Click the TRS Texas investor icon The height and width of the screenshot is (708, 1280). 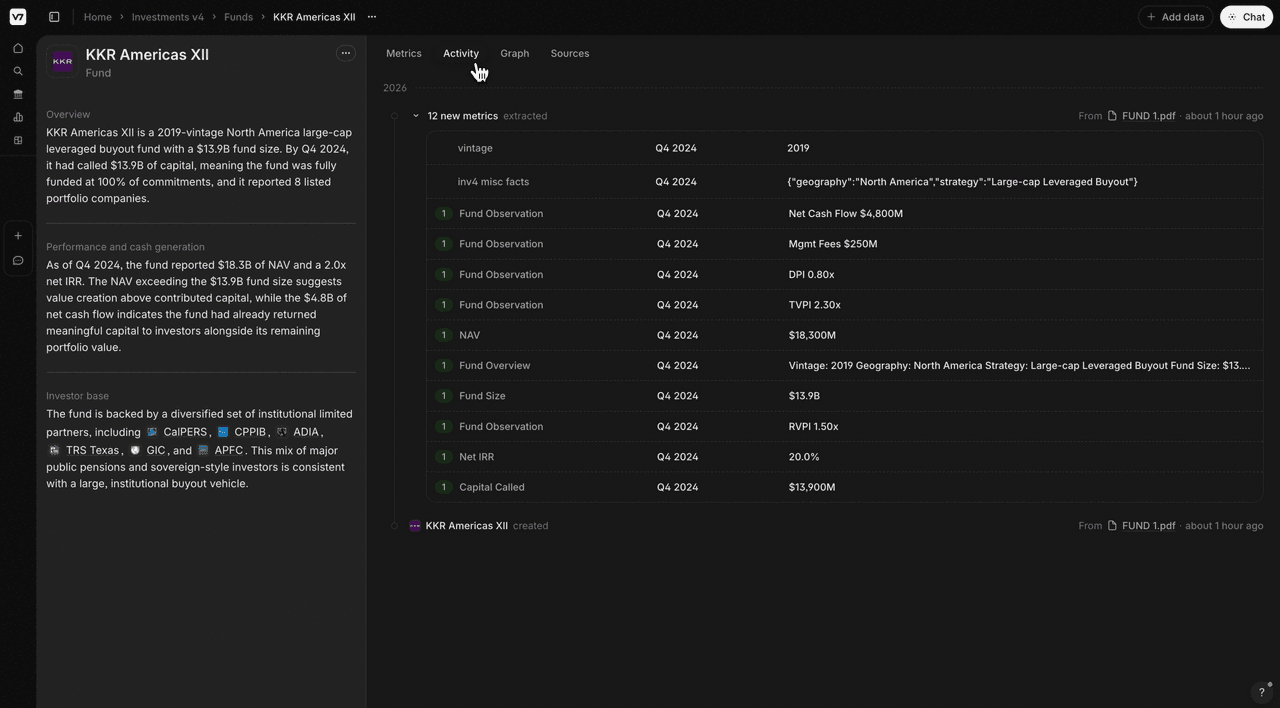(x=54, y=451)
